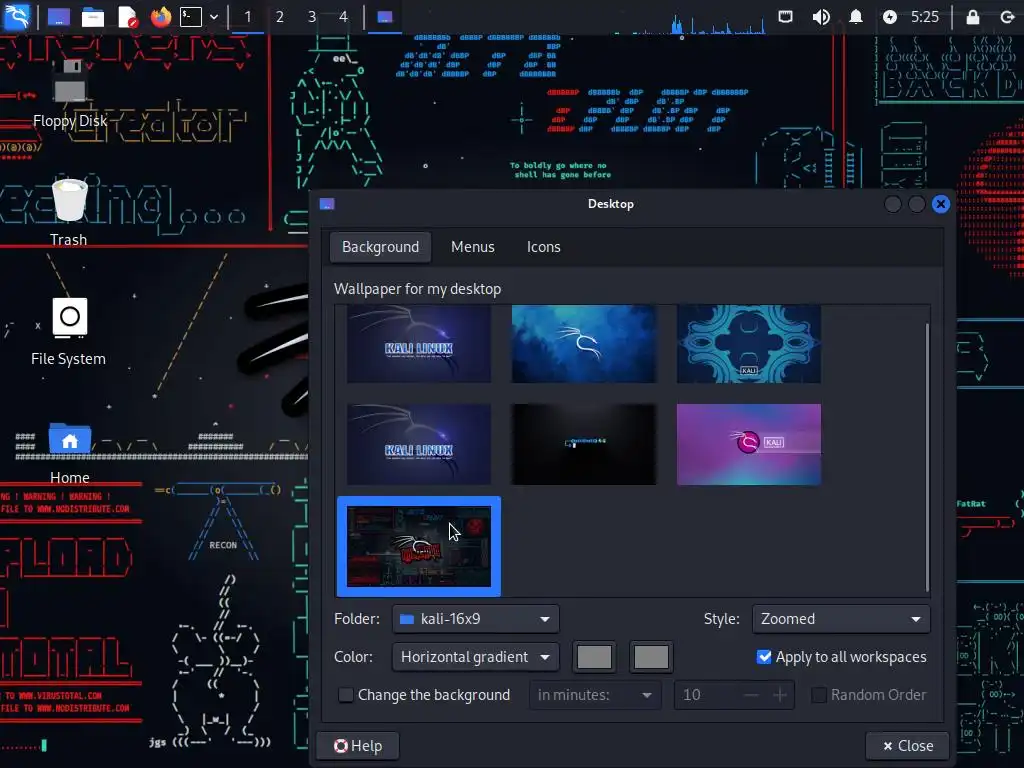Enable Change the background checkbox

[x=346, y=695]
